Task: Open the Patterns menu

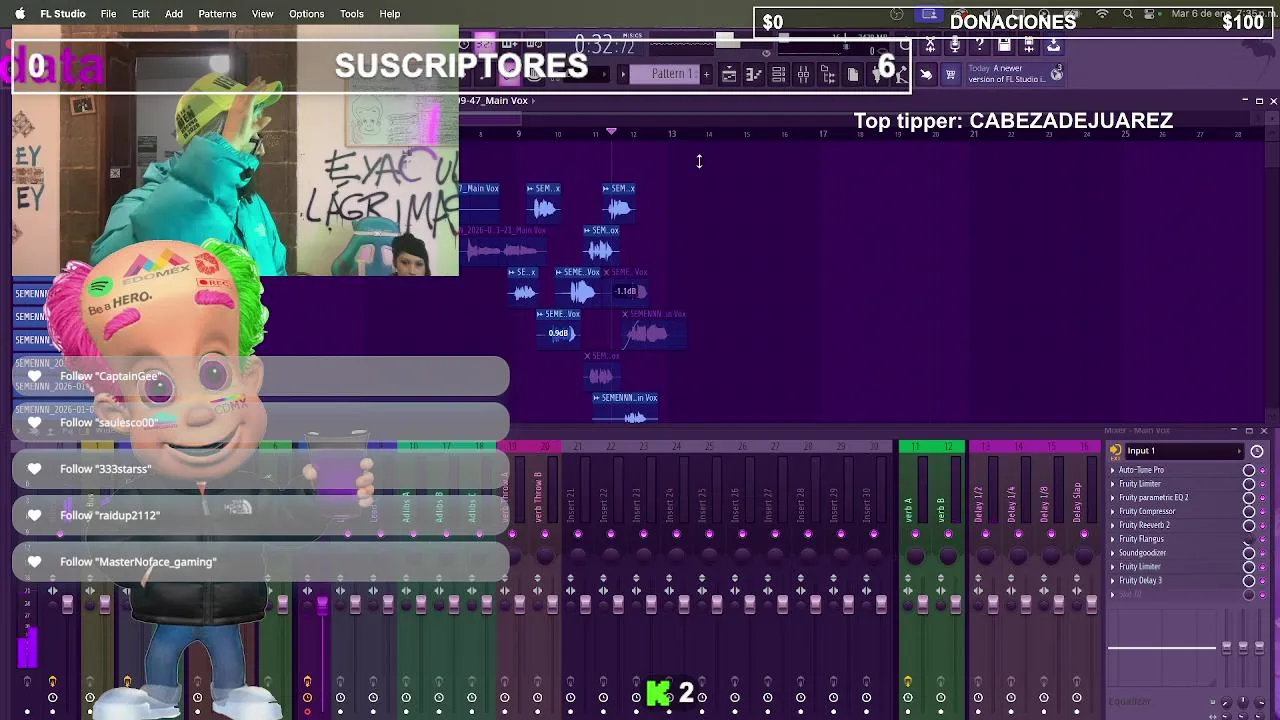Action: [217, 14]
